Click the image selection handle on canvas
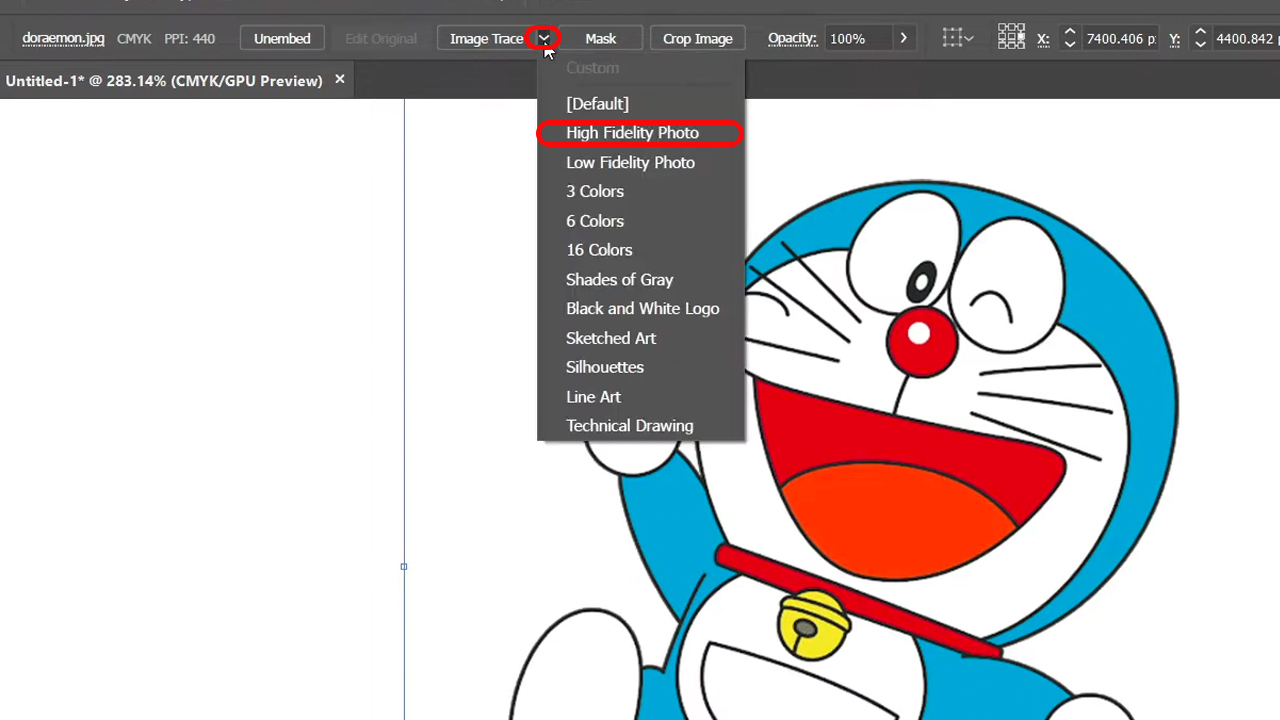1280x720 pixels. (404, 566)
